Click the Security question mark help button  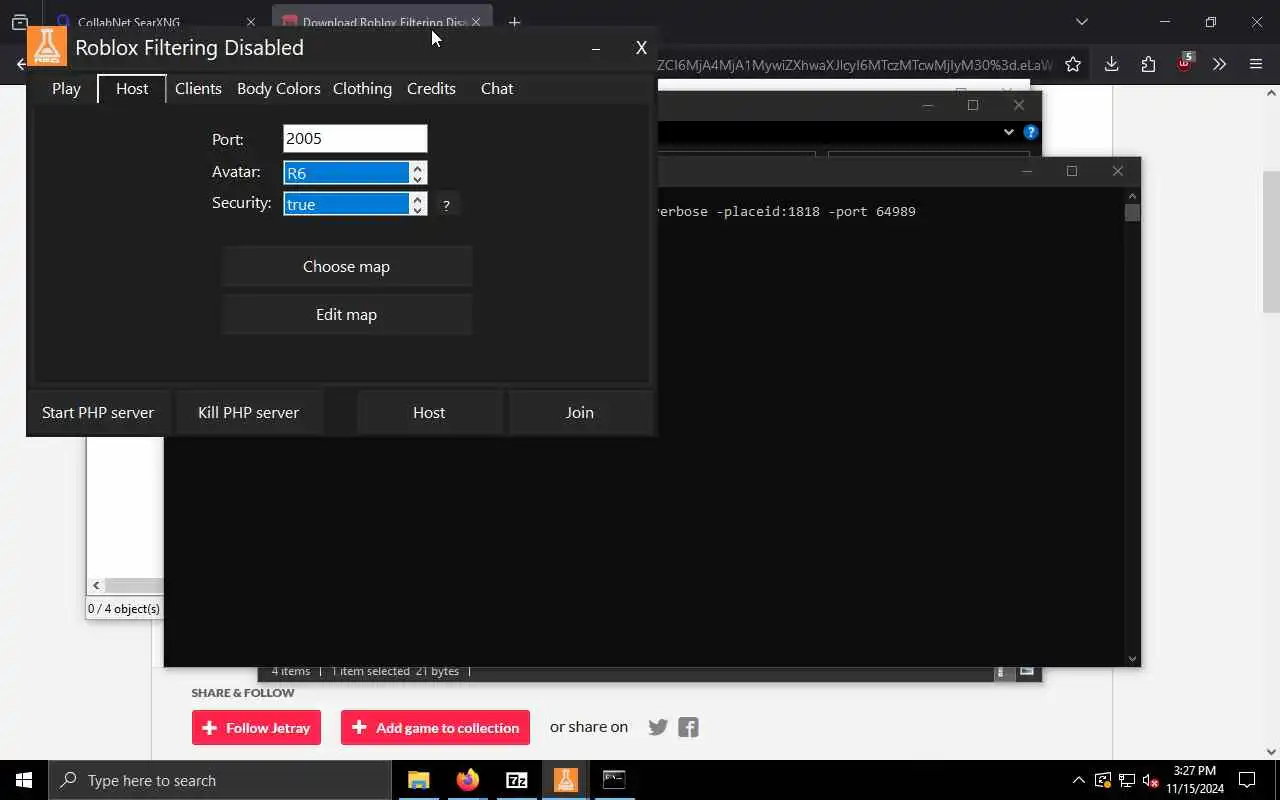point(446,205)
